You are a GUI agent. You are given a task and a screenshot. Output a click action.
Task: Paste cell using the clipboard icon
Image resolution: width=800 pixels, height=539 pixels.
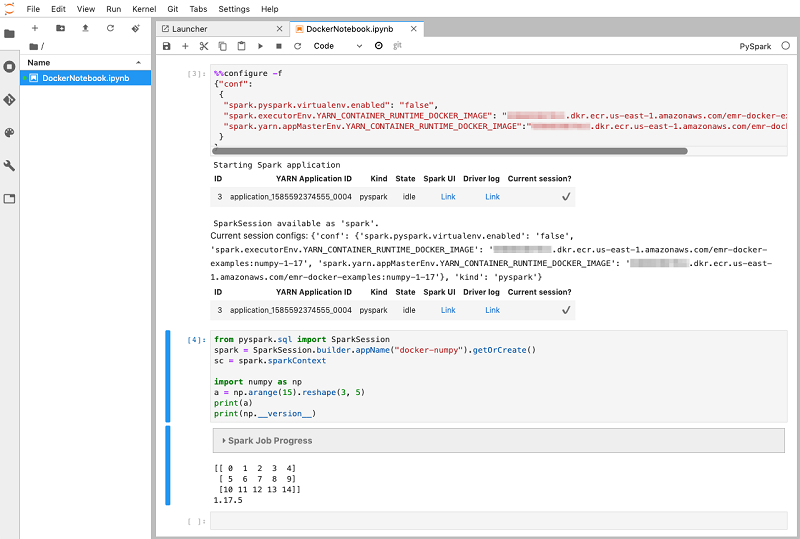pyautogui.click(x=241, y=46)
